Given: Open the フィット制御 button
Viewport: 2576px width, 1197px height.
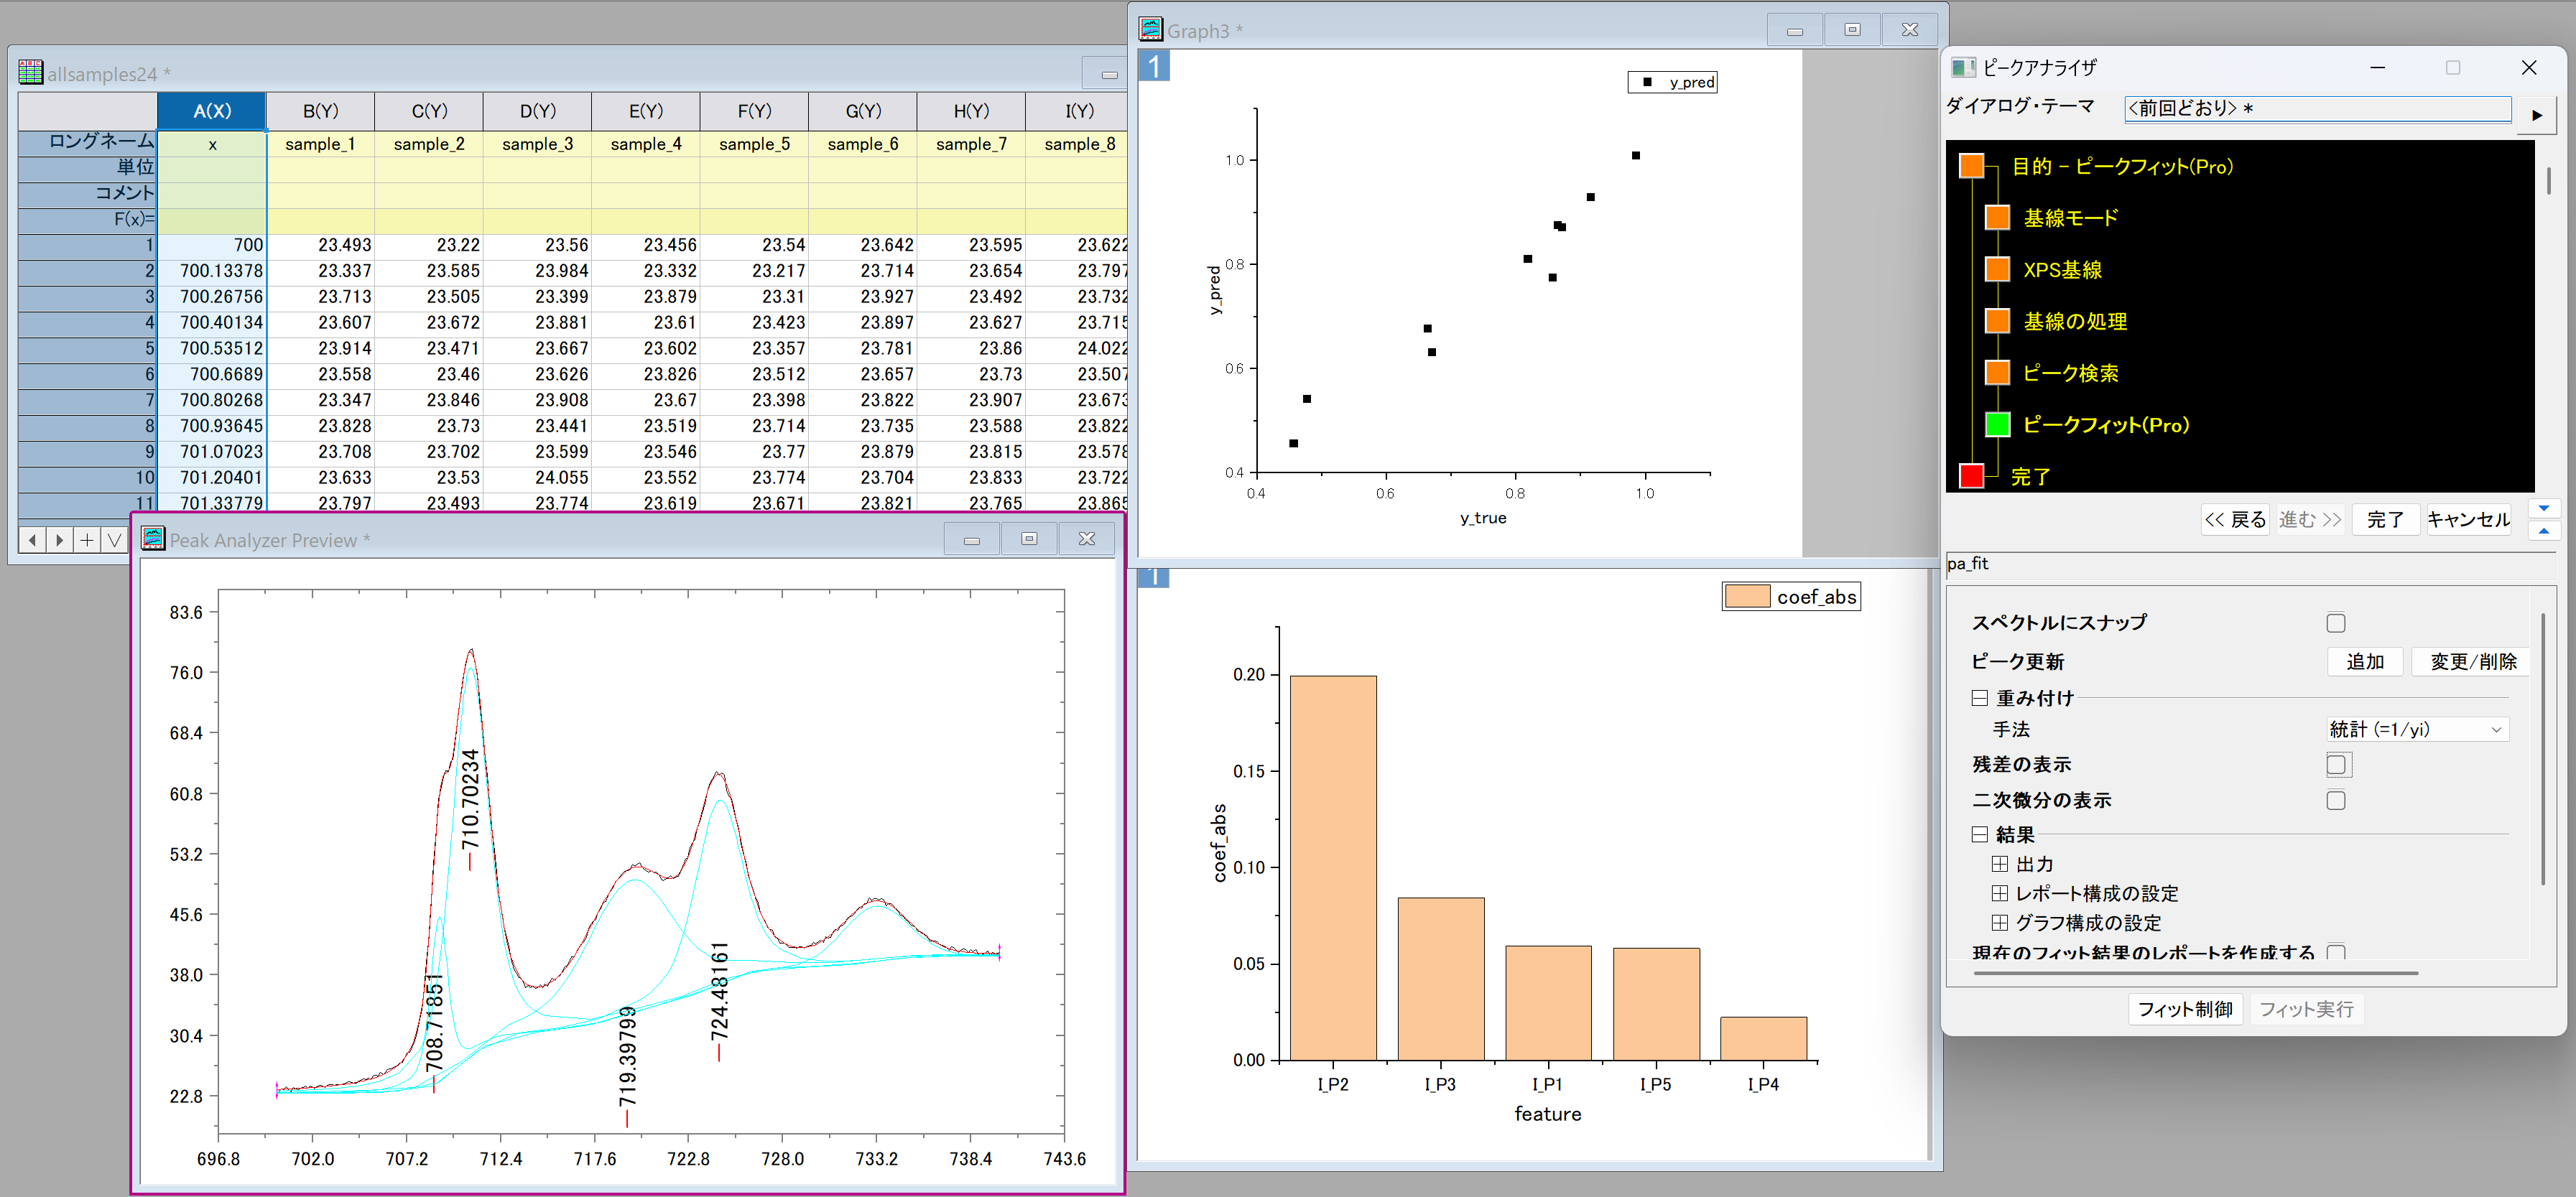Looking at the screenshot, I should point(2185,1009).
